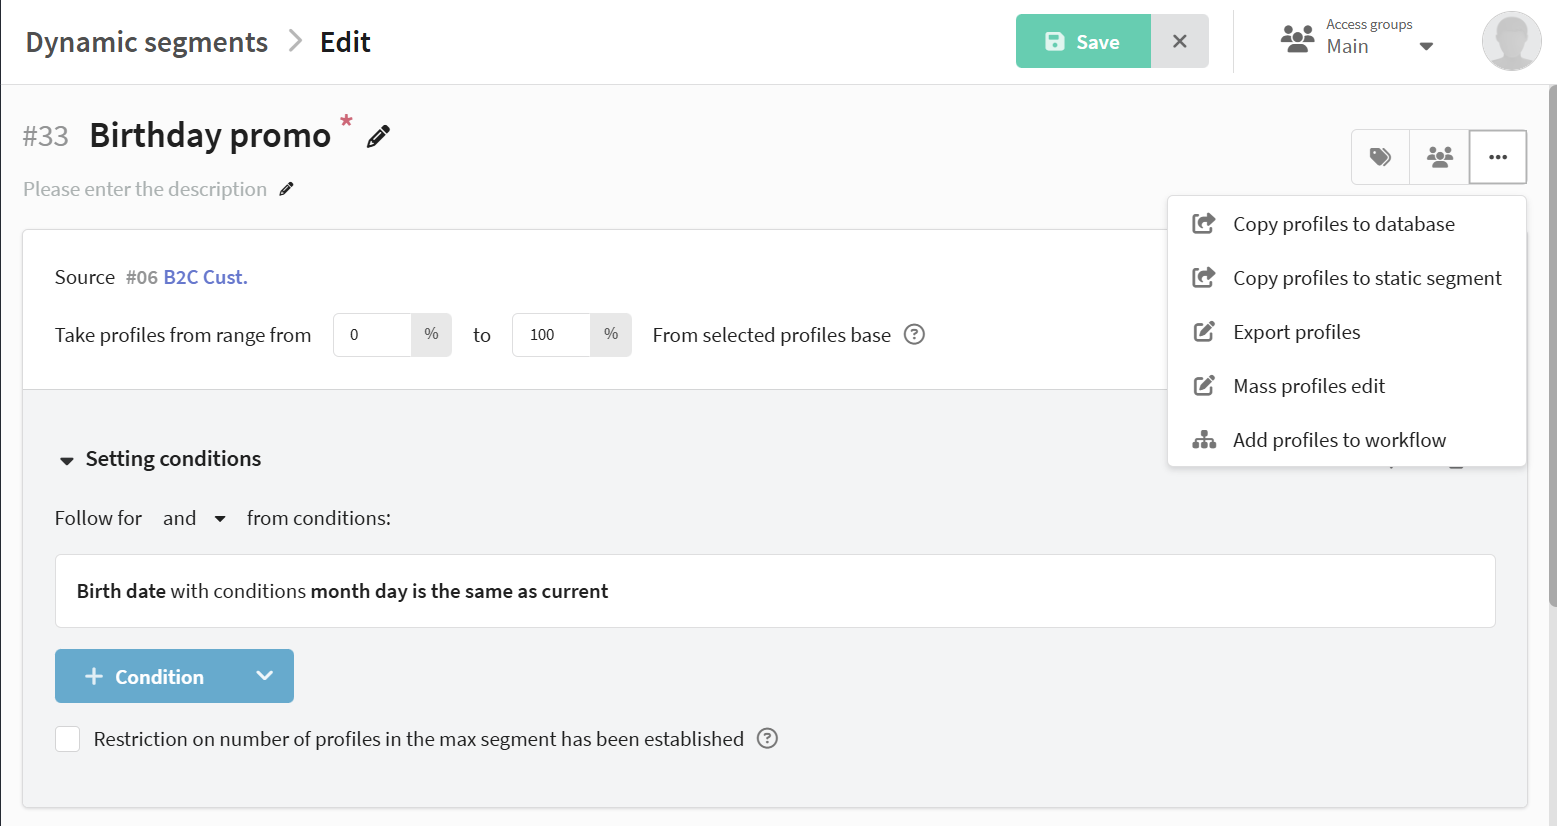Choose Export profiles from the menu
Screen dimensions: 1557x826
[x=1296, y=332]
